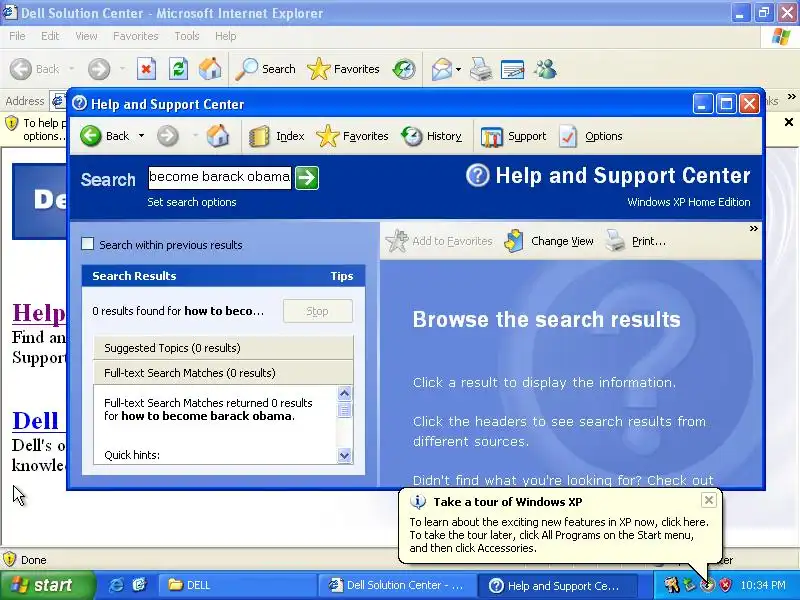Screen dimensions: 800x600
Task: Open IE Back button dropdown arrow
Action: point(71,69)
